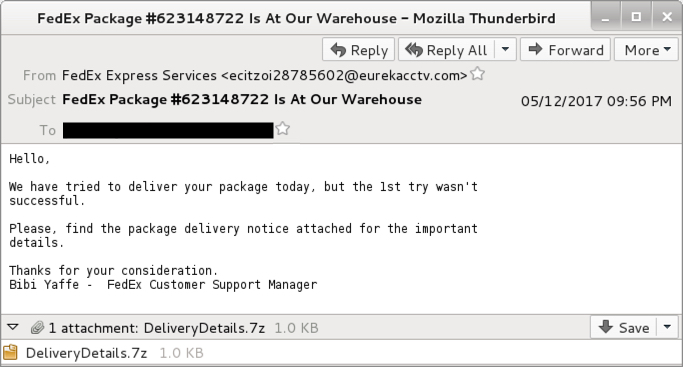The width and height of the screenshot is (683, 367).
Task: Click the DeliveryDetails.7z archive file icon
Action: tap(10, 352)
